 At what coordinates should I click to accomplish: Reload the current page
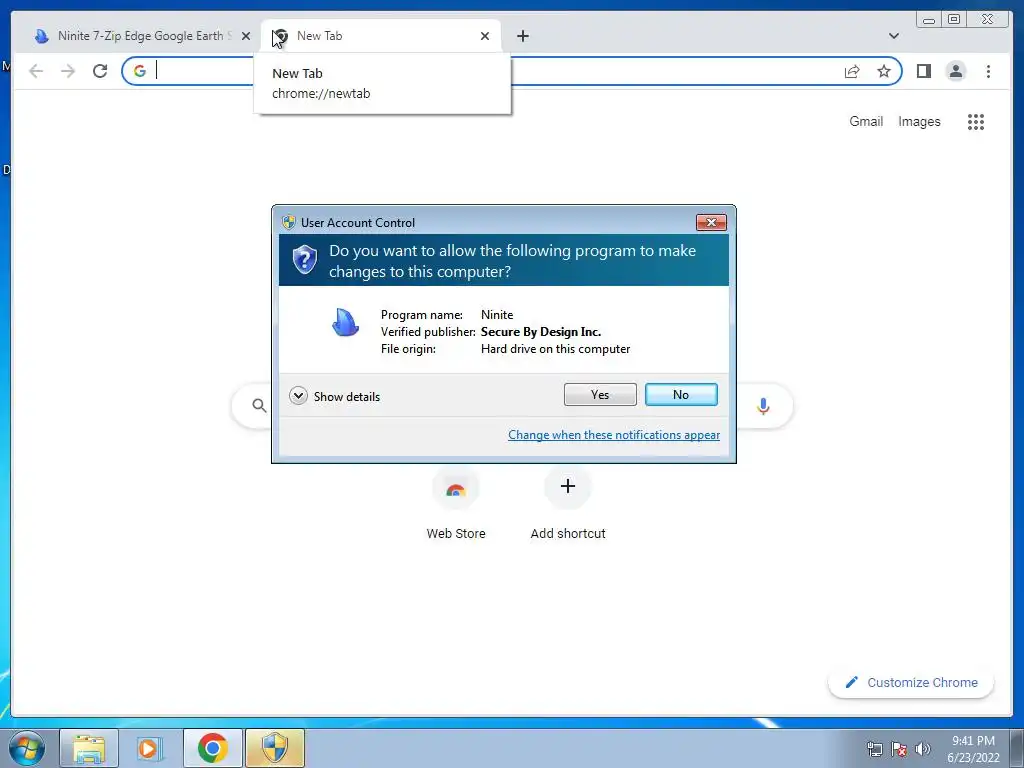[x=99, y=71]
